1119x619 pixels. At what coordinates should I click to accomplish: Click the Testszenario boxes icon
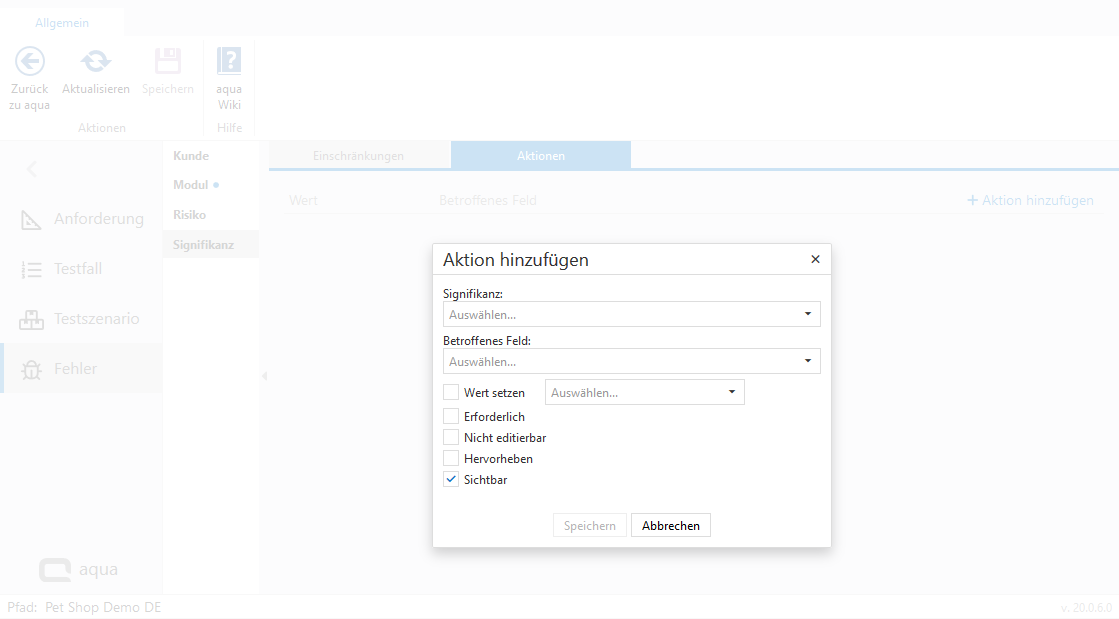[x=32, y=319]
